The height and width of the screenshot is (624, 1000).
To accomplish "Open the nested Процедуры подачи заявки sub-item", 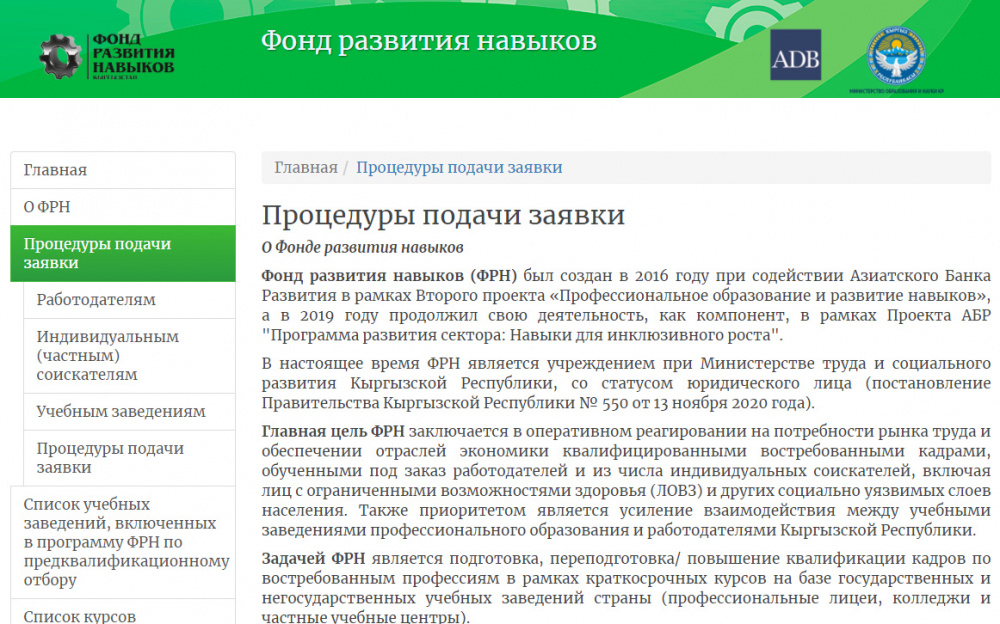I will coord(110,458).
